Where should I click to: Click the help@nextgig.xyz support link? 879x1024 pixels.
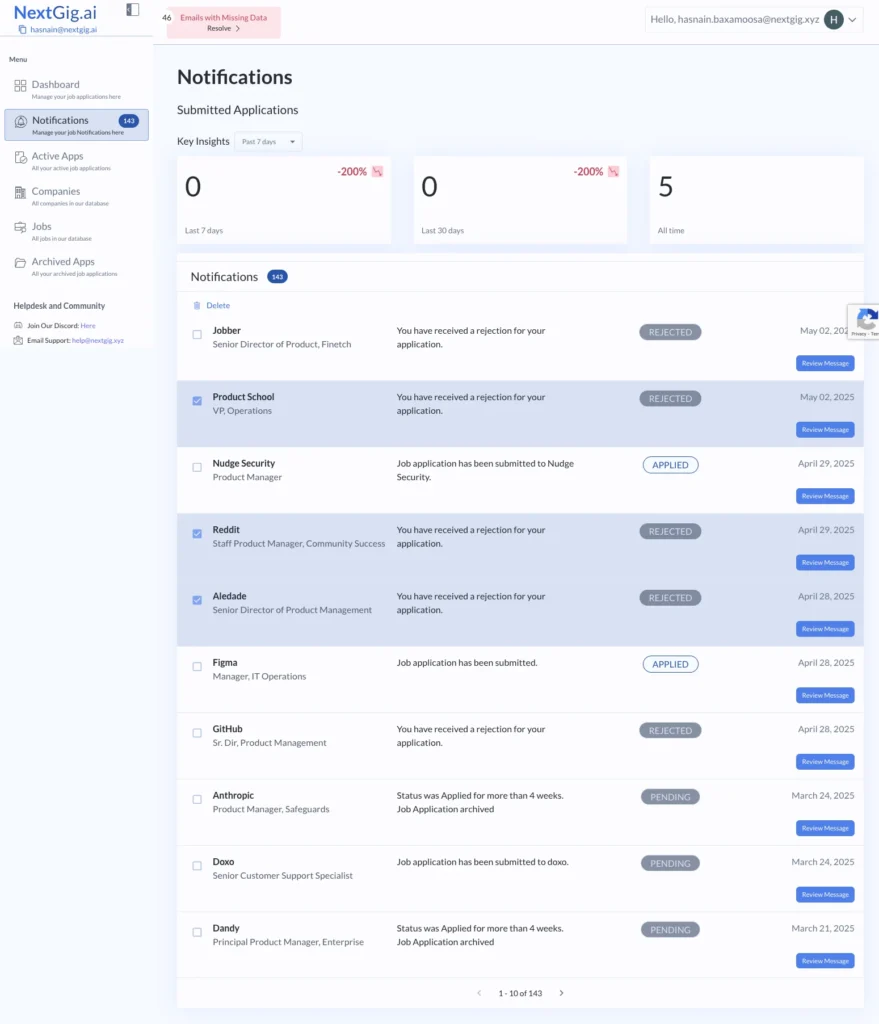98,340
